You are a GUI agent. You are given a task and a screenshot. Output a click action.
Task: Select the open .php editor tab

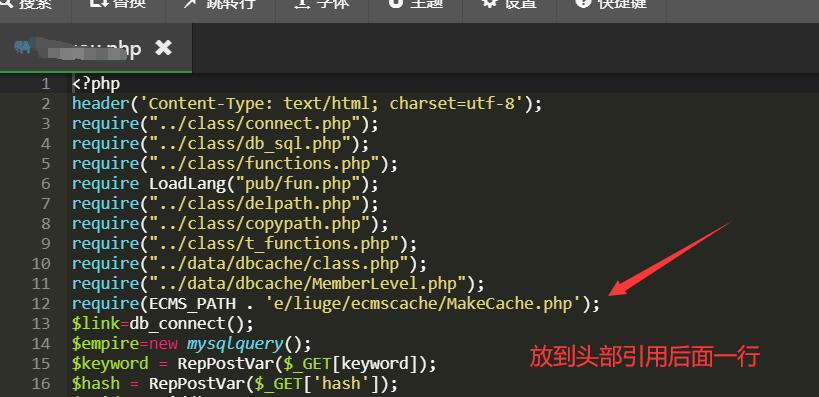(x=96, y=48)
